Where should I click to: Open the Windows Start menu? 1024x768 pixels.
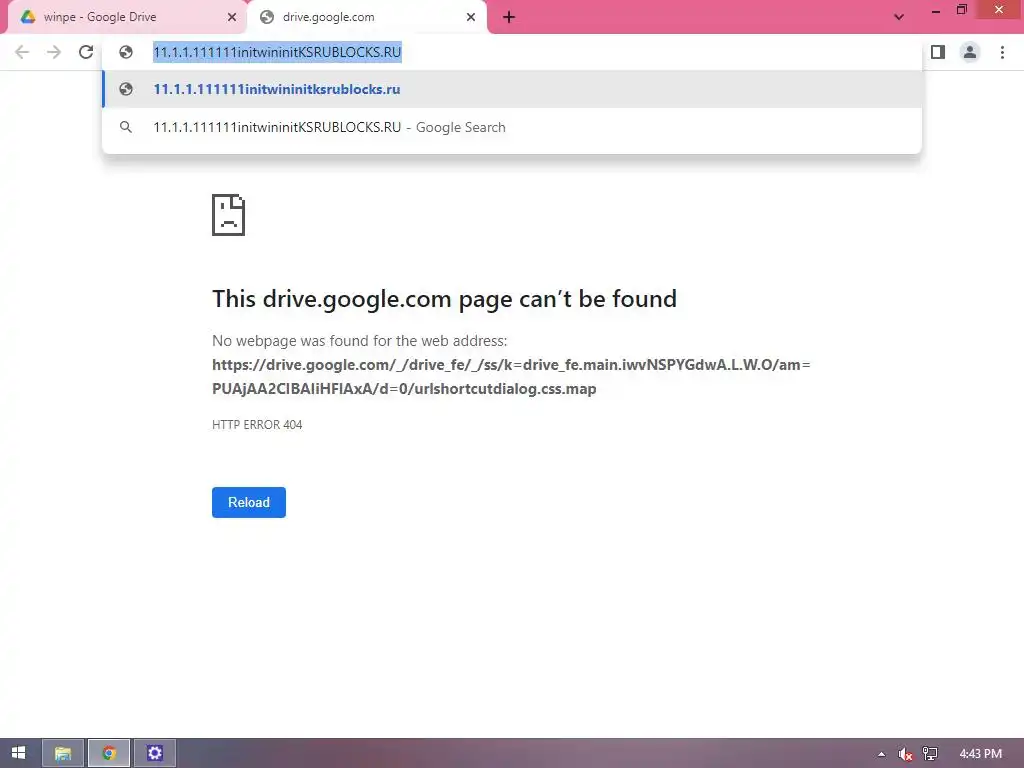point(18,753)
